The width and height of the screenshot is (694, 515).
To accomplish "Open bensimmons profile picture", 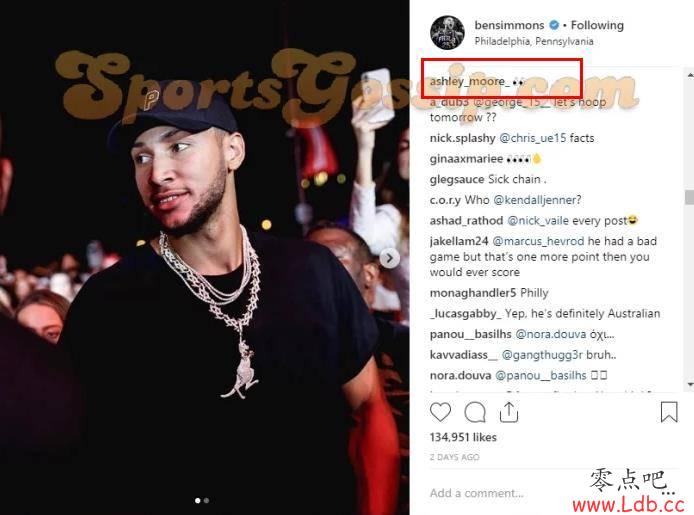I will click(447, 32).
